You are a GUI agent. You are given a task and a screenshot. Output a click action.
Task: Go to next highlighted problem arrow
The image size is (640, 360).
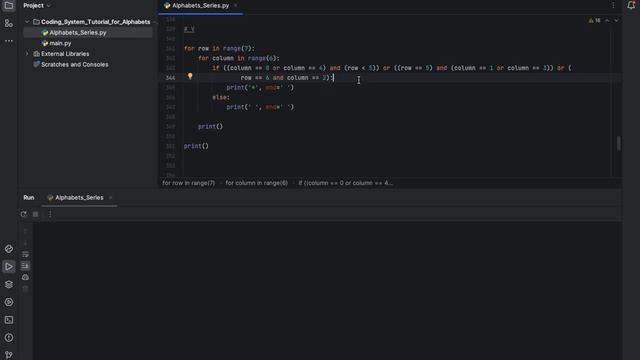click(x=616, y=20)
